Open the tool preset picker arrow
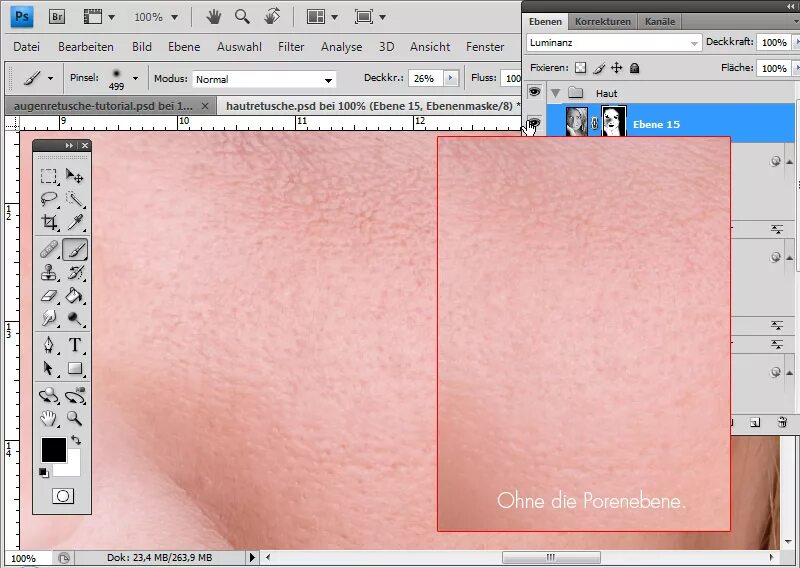 pyautogui.click(x=50, y=79)
